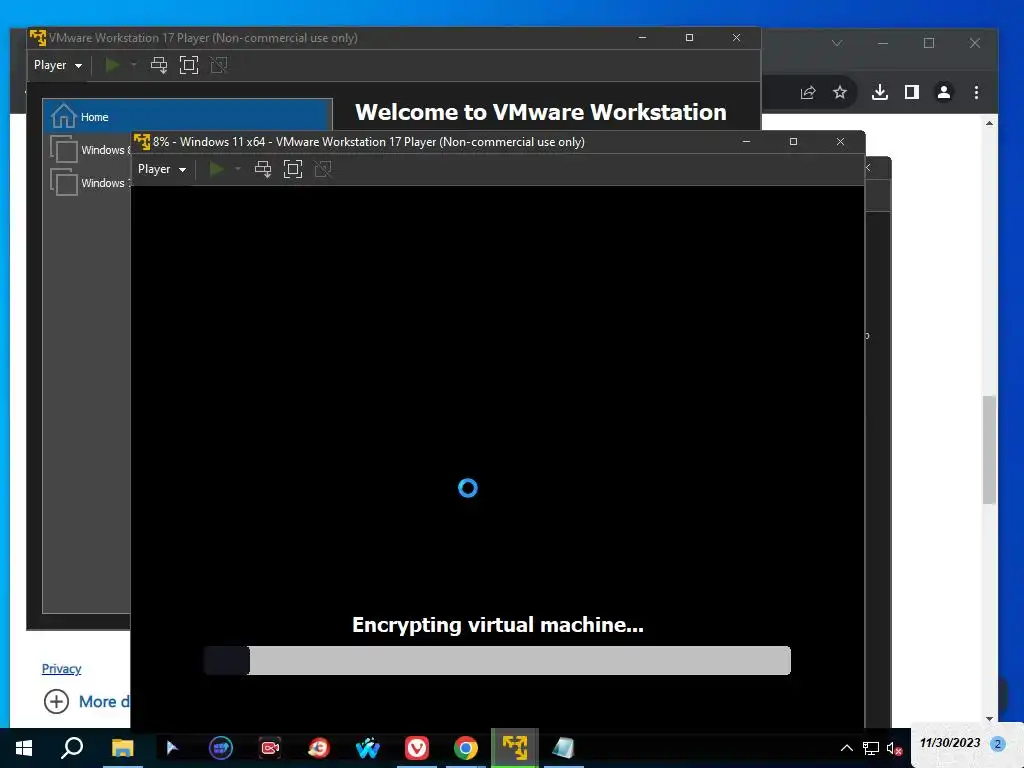
Task: Click VMware icon in front window title bar
Action: pos(142,142)
